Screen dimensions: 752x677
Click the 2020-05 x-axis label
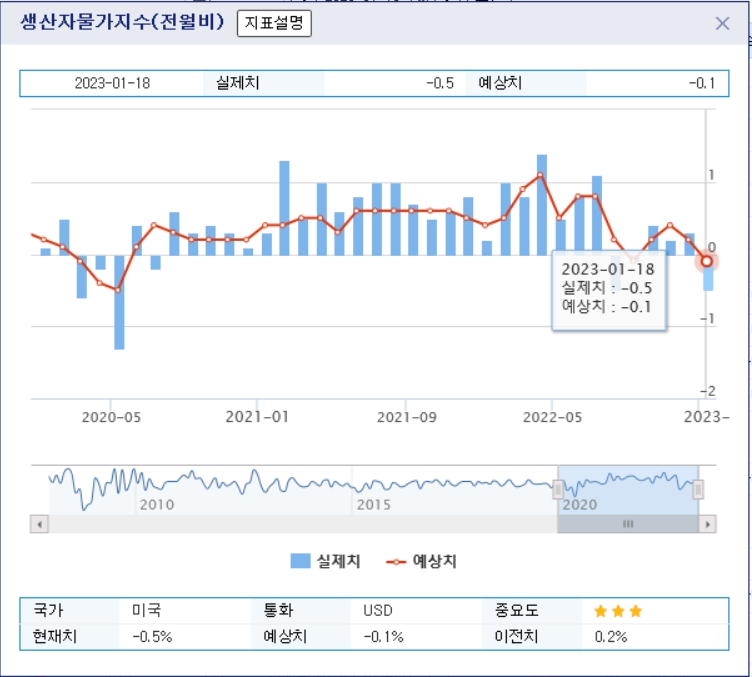(x=111, y=417)
